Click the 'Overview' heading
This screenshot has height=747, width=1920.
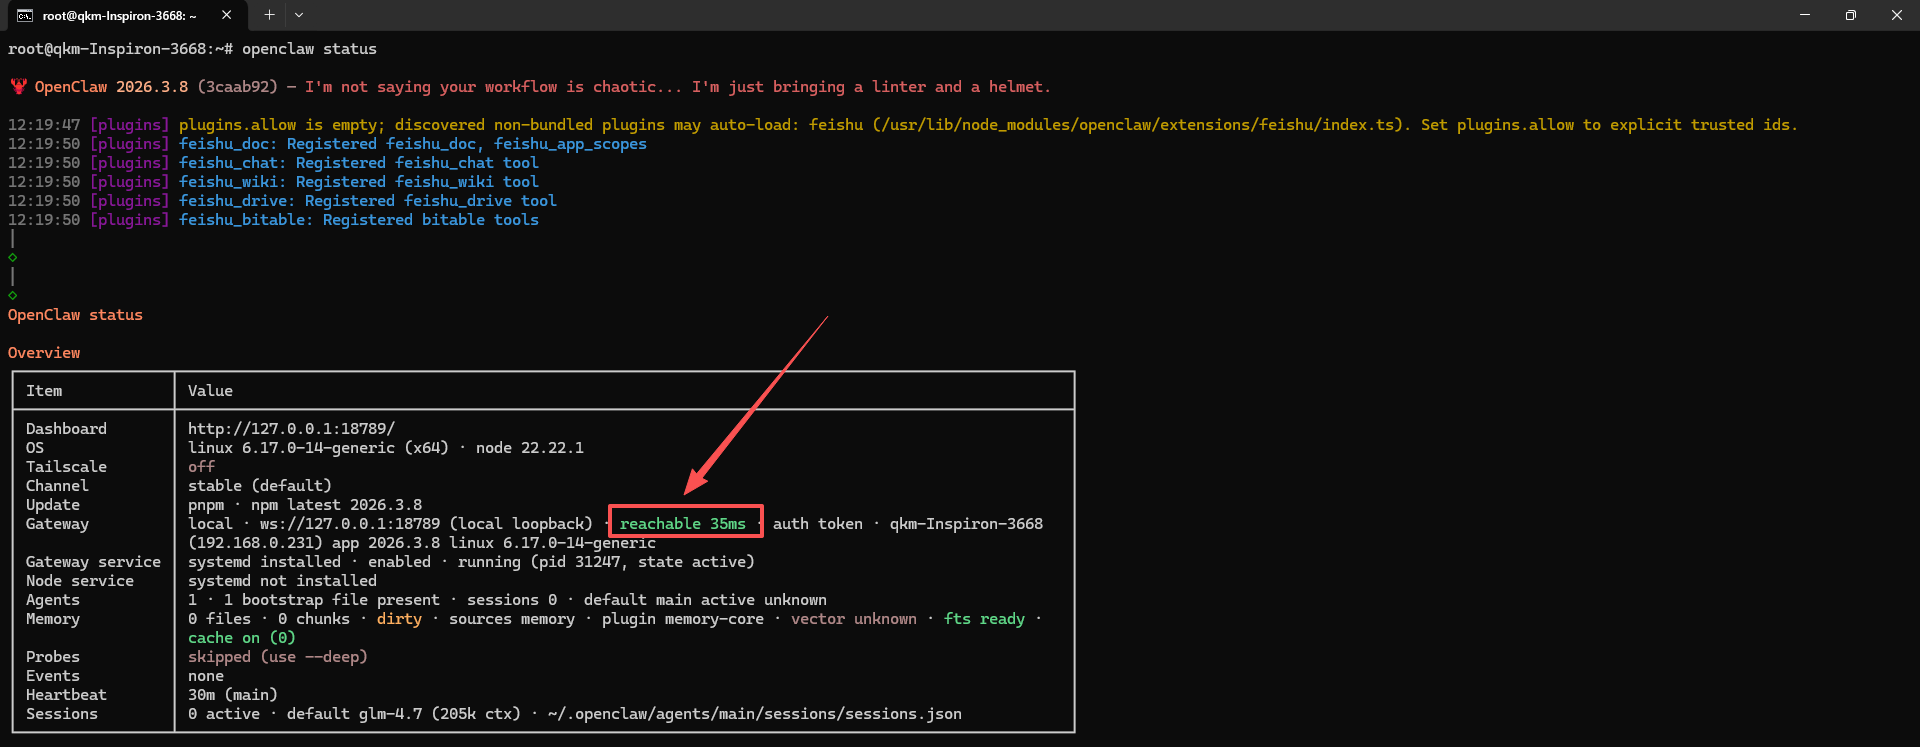44,353
